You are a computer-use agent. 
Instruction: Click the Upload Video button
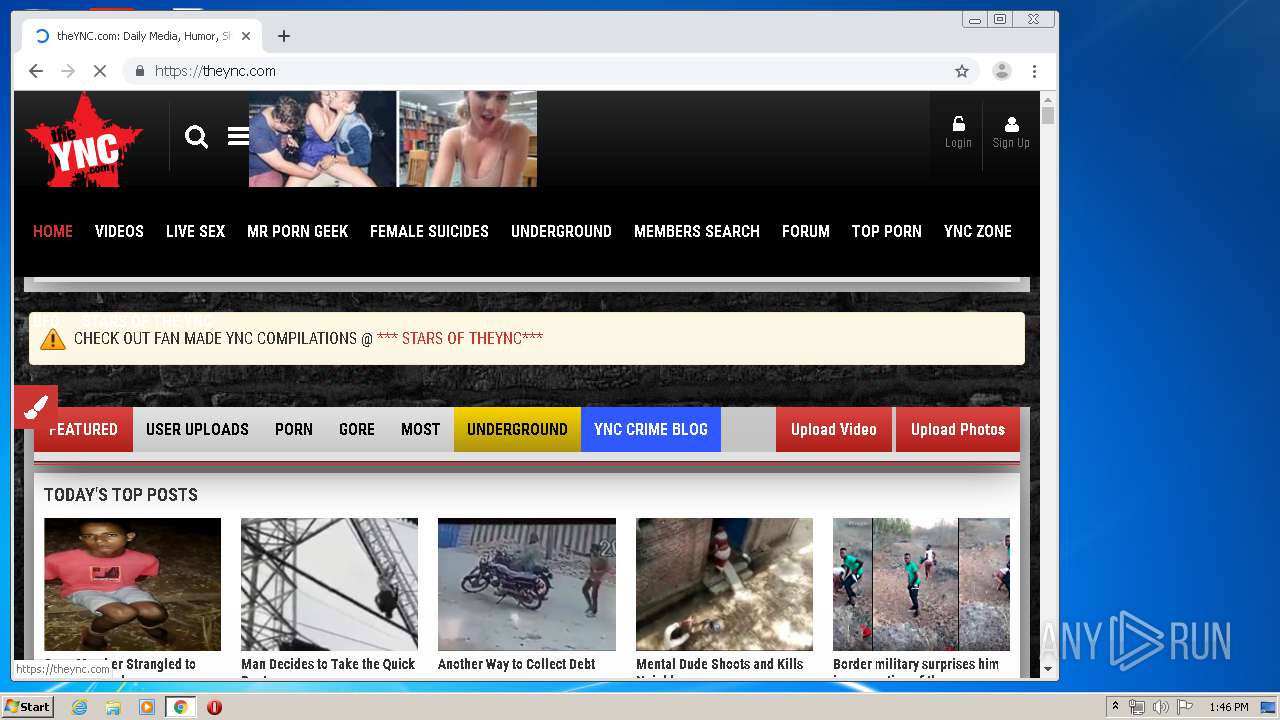834,429
